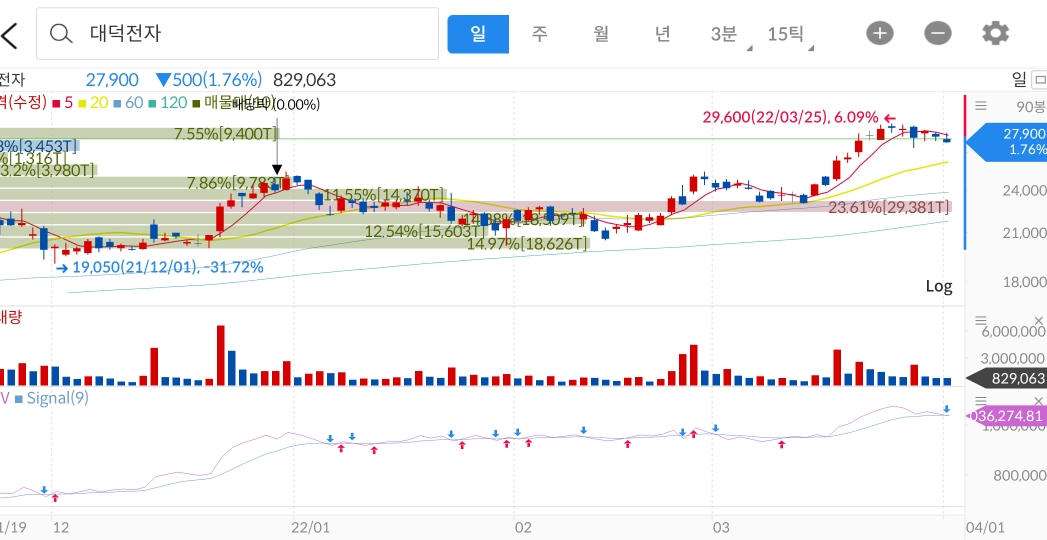
Task: Open the 15틱 tick interval dropdown
Action: click(x=789, y=34)
